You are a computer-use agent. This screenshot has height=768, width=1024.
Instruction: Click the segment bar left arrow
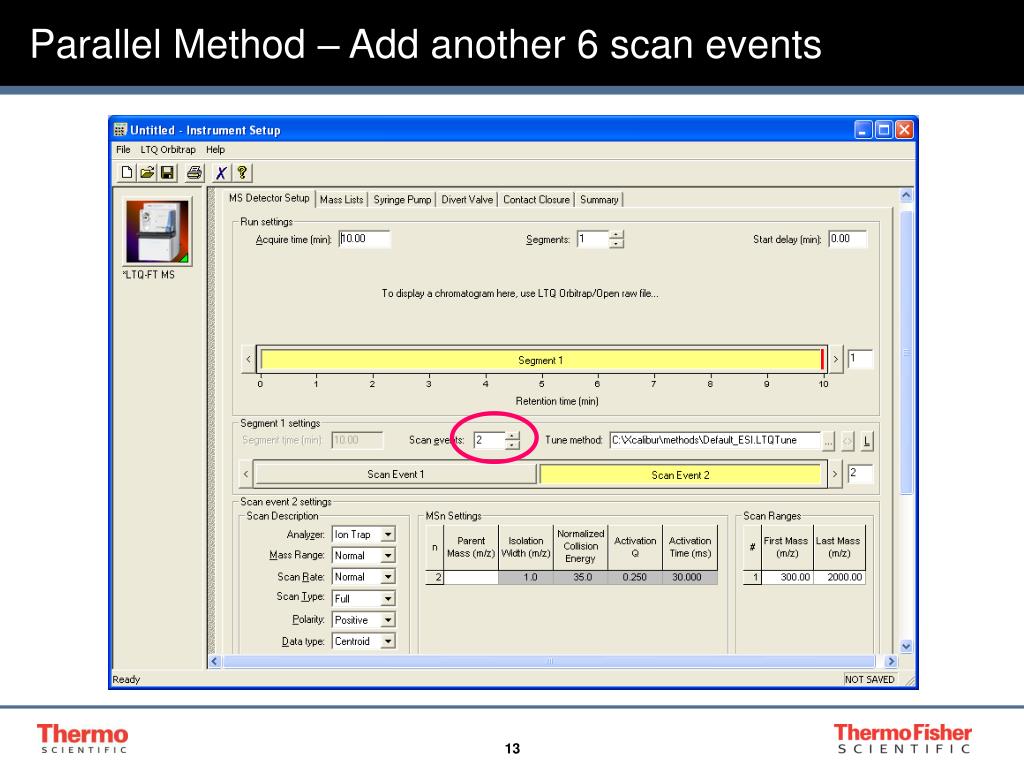tap(248, 359)
